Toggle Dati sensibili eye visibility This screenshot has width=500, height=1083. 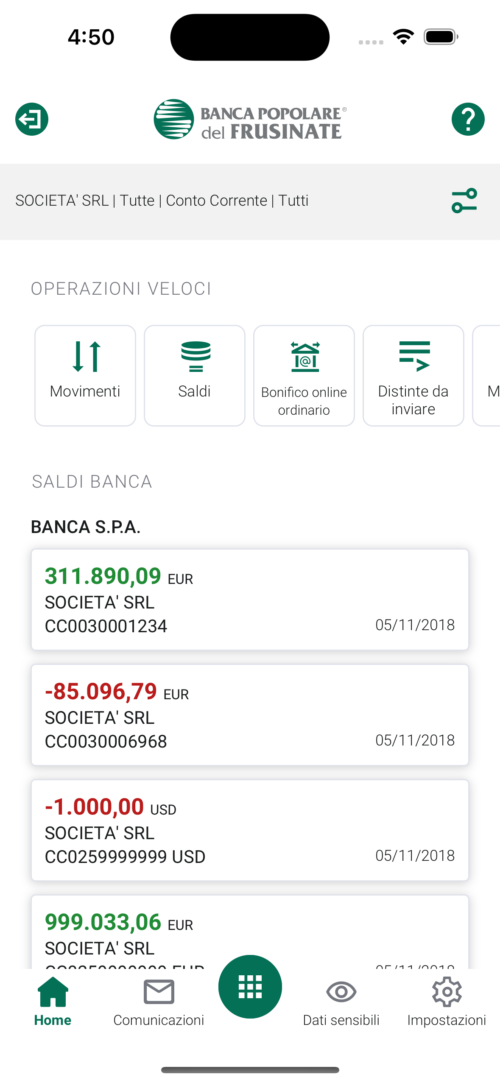click(x=341, y=1001)
